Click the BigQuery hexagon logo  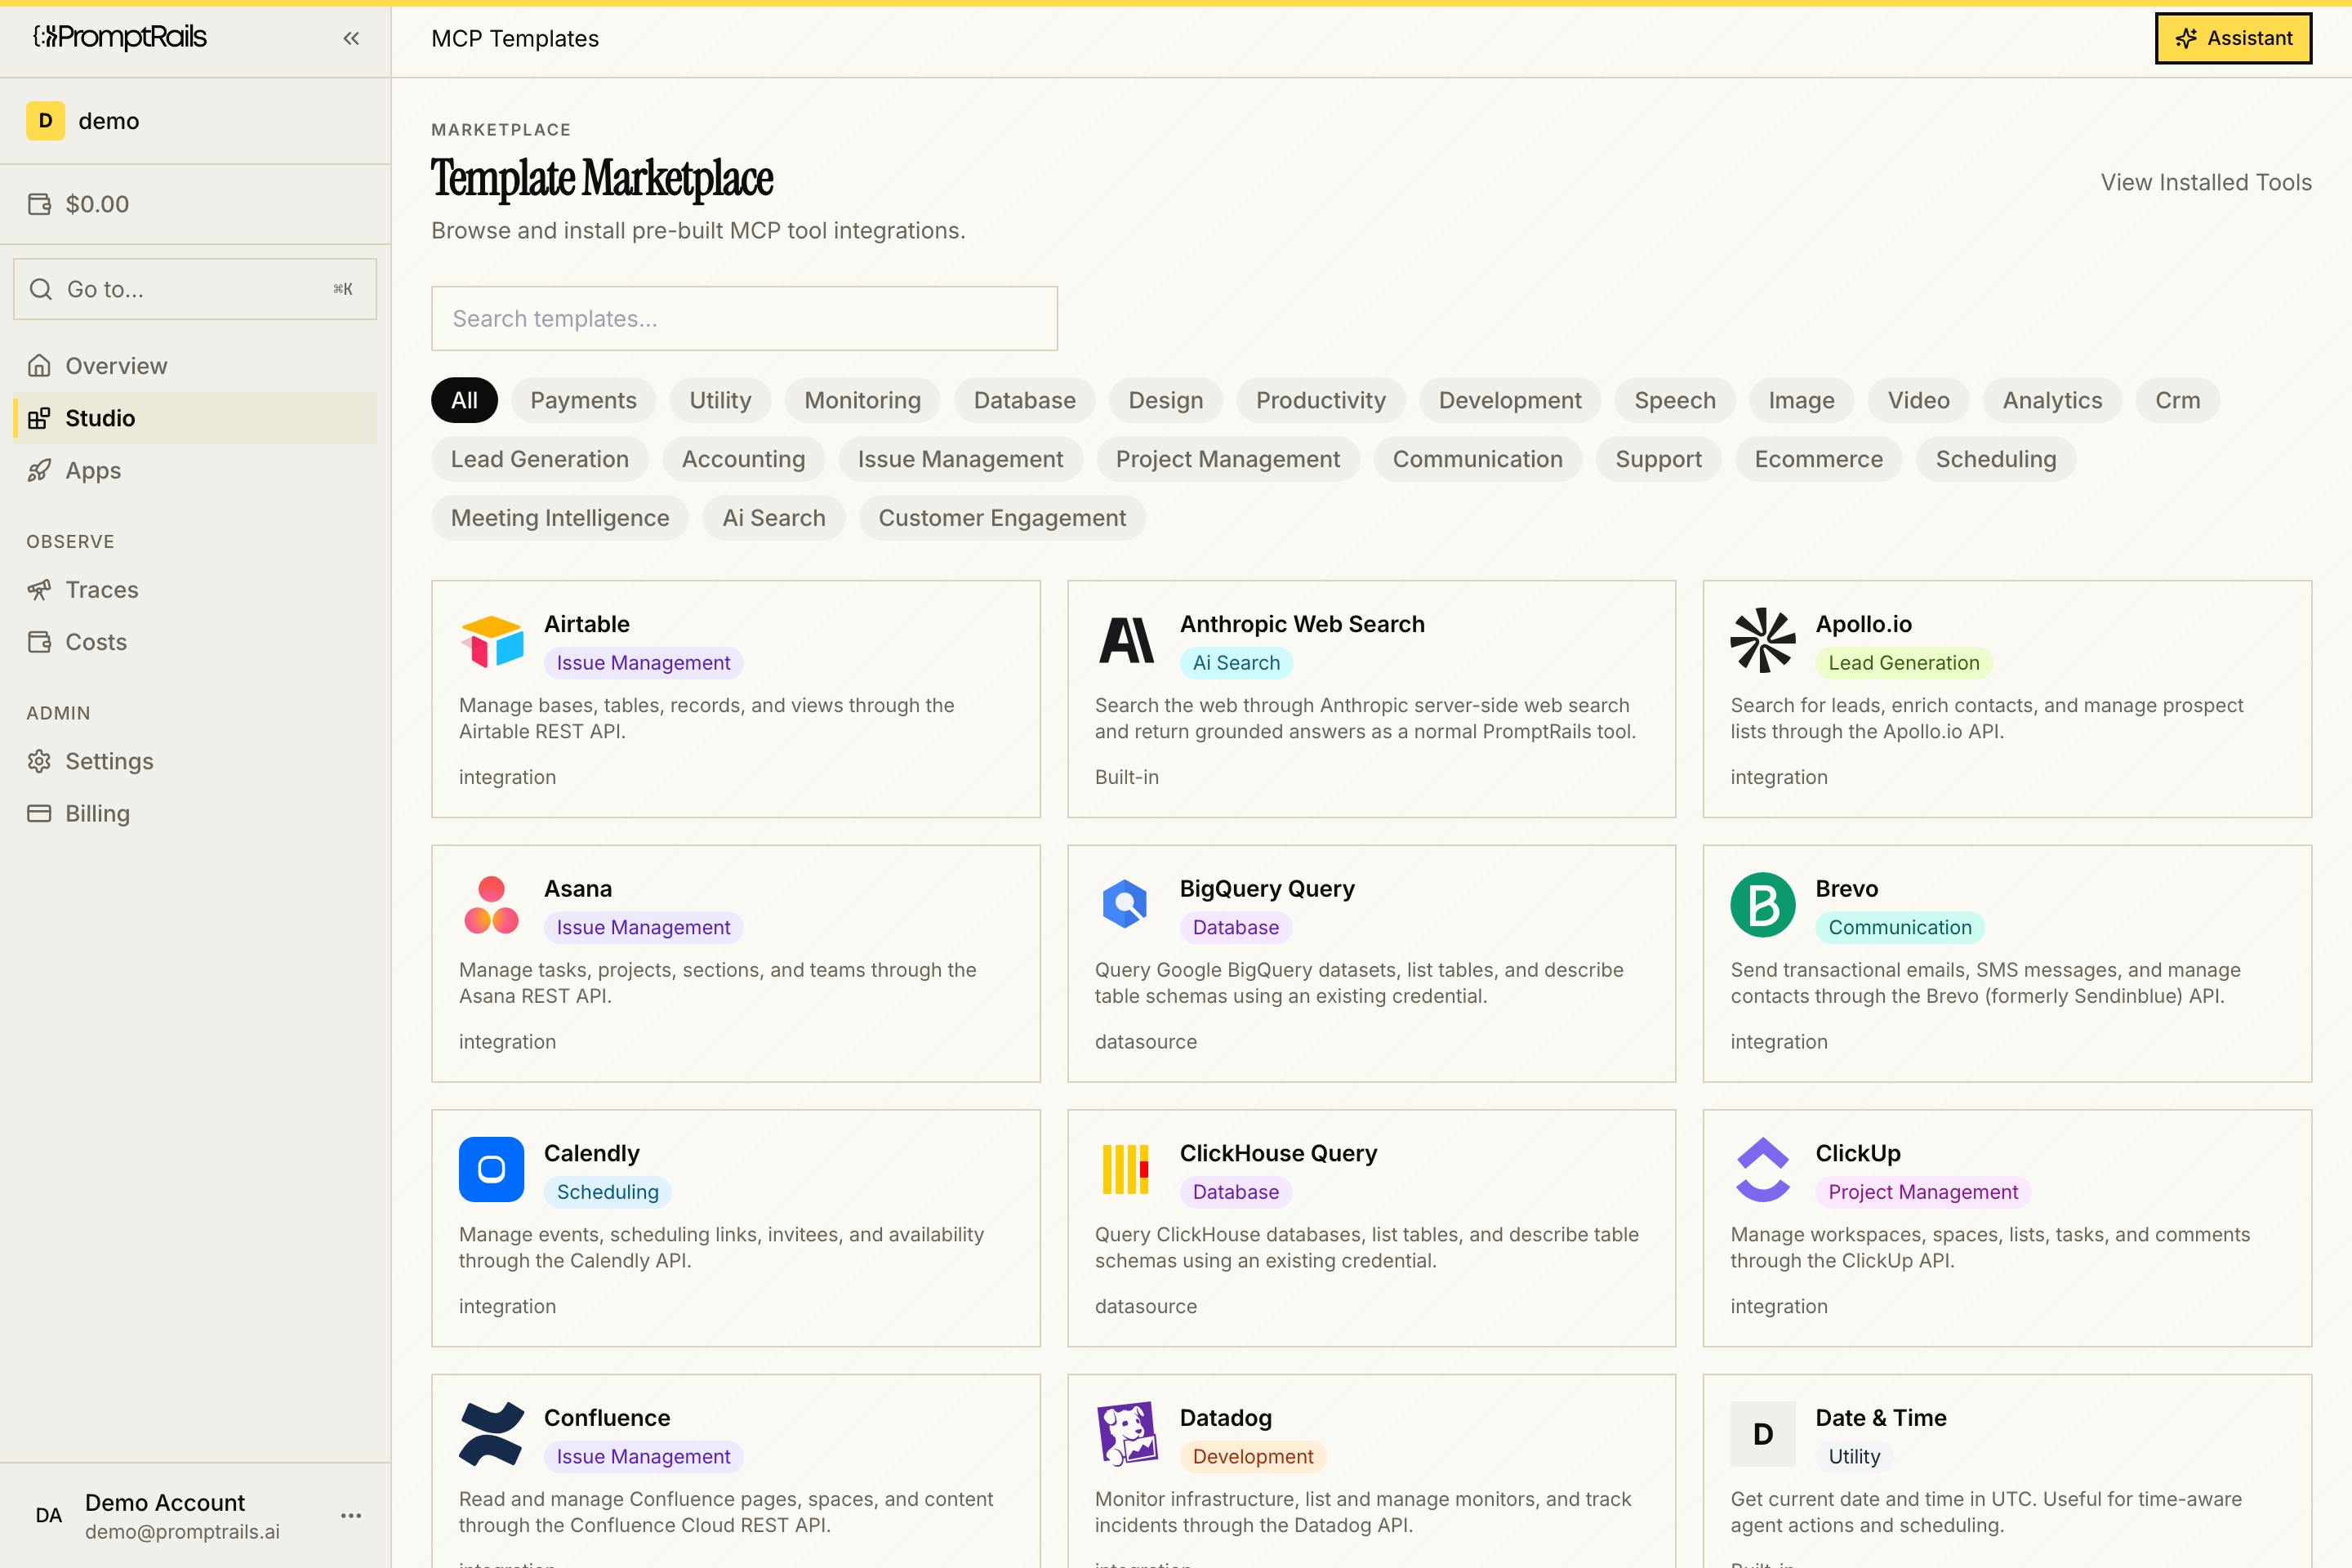pos(1127,906)
